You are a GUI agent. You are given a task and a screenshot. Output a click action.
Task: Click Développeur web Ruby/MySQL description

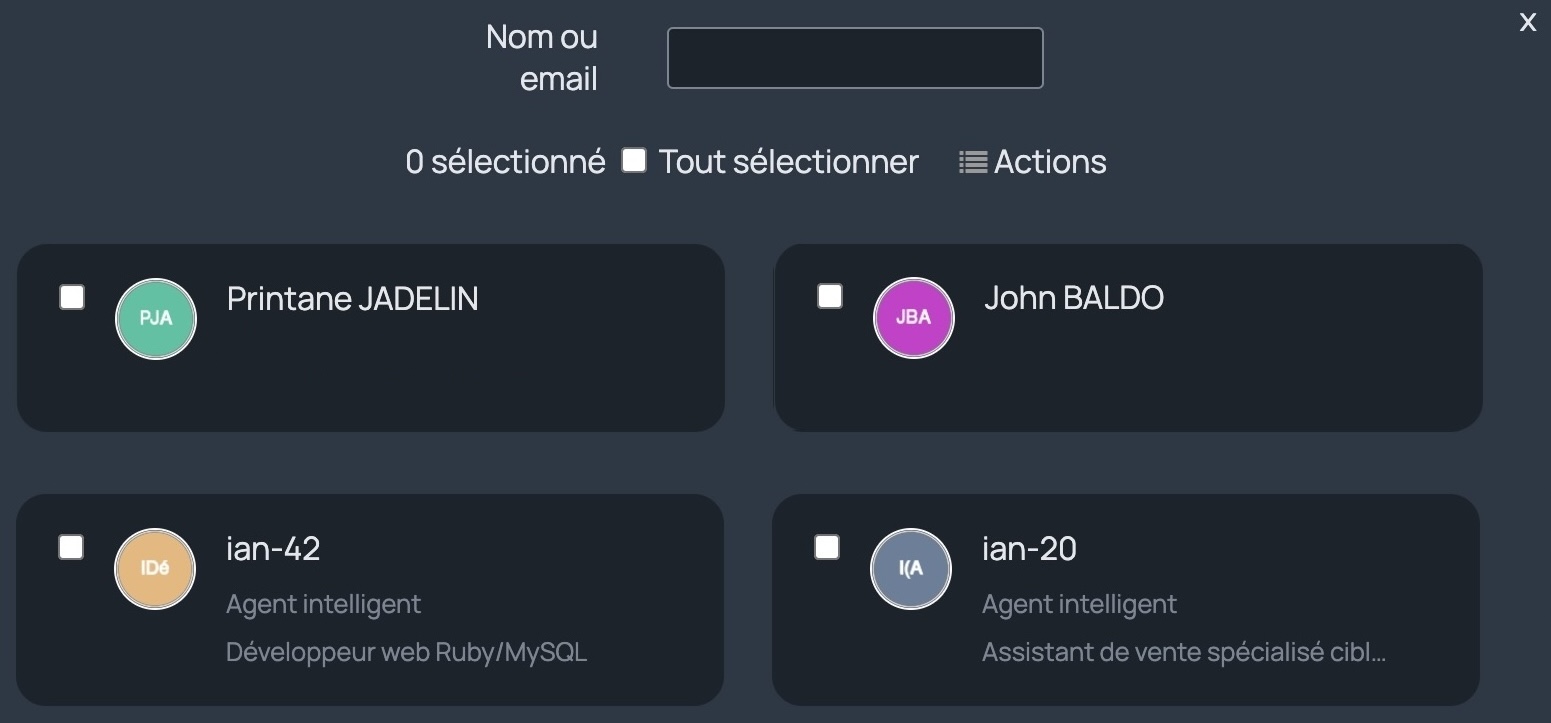[x=406, y=653]
